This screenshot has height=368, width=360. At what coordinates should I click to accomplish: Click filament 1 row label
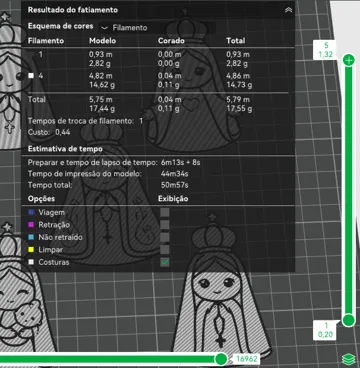tap(41, 54)
